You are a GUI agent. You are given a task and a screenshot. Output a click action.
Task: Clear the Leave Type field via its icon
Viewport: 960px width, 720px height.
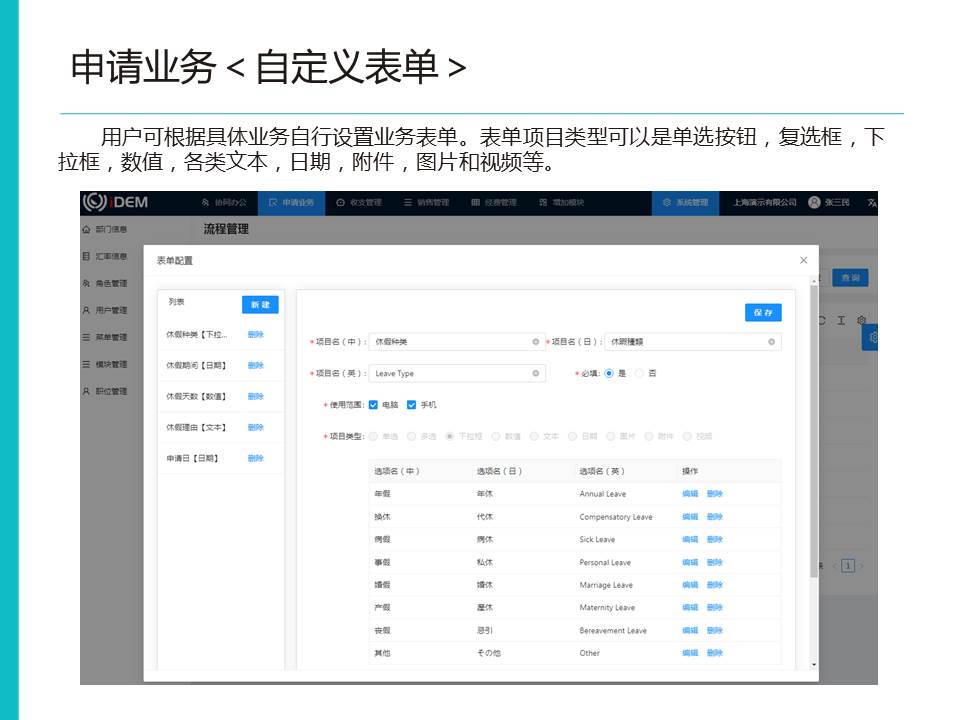pyautogui.click(x=535, y=373)
